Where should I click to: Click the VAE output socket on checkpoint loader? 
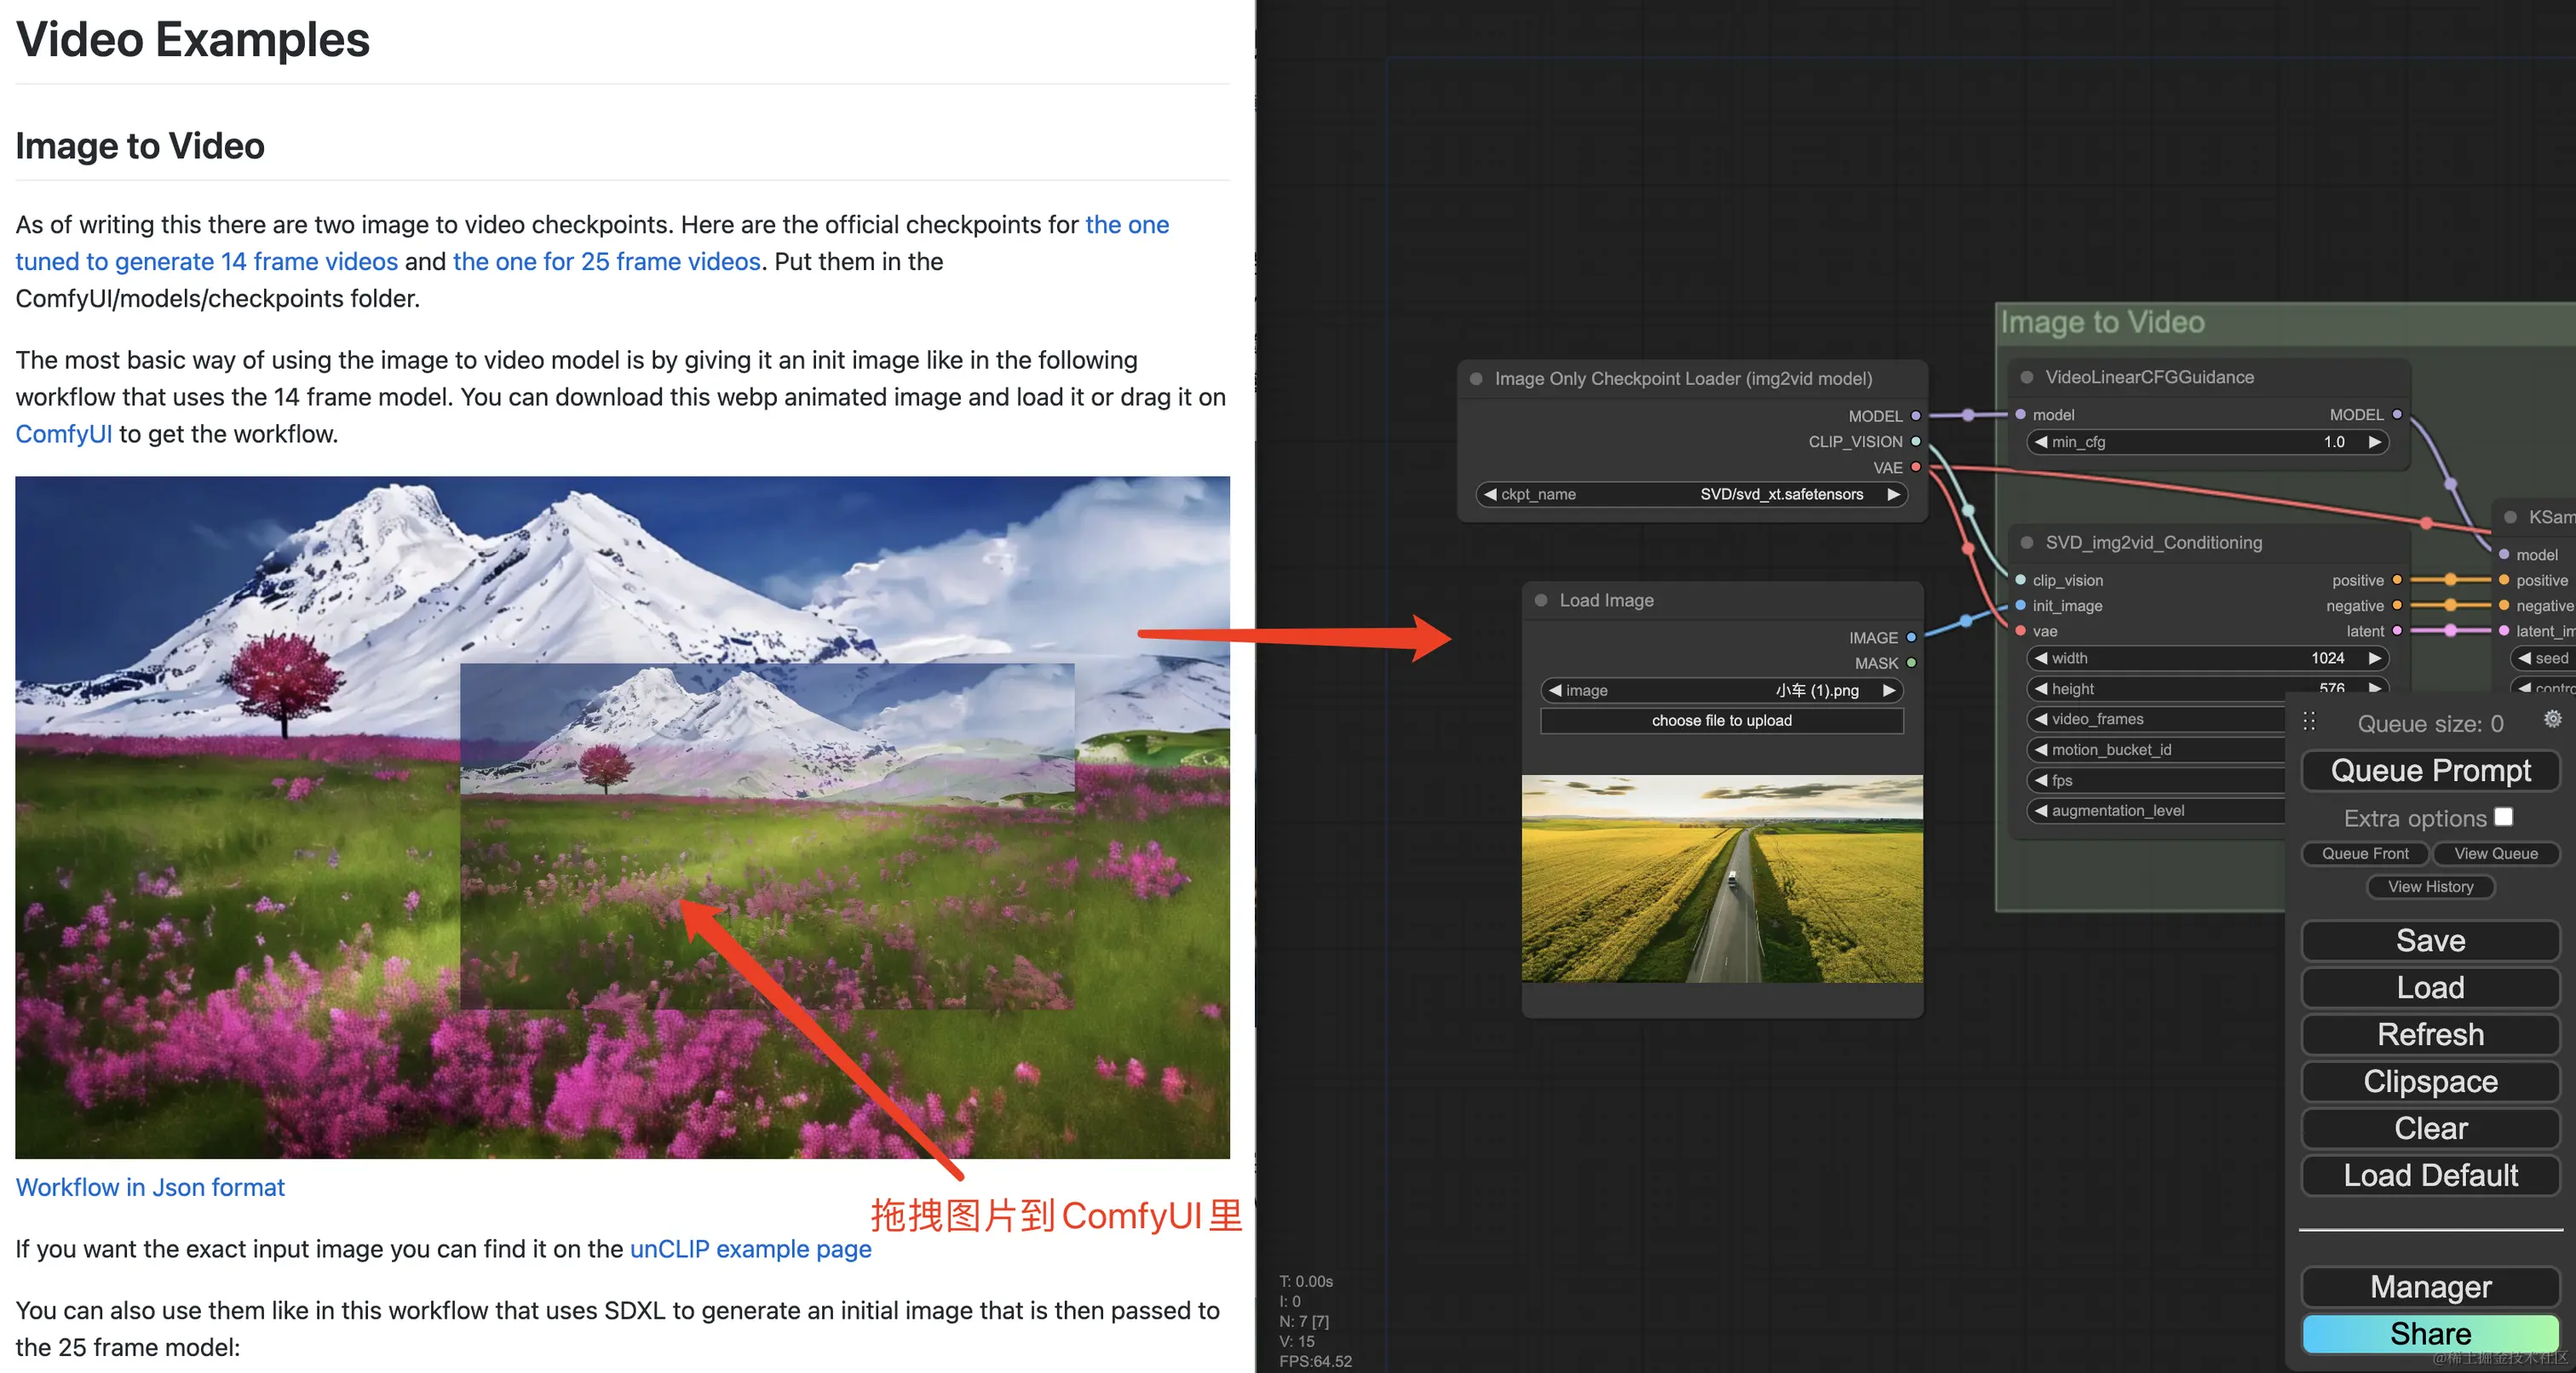[x=1916, y=467]
